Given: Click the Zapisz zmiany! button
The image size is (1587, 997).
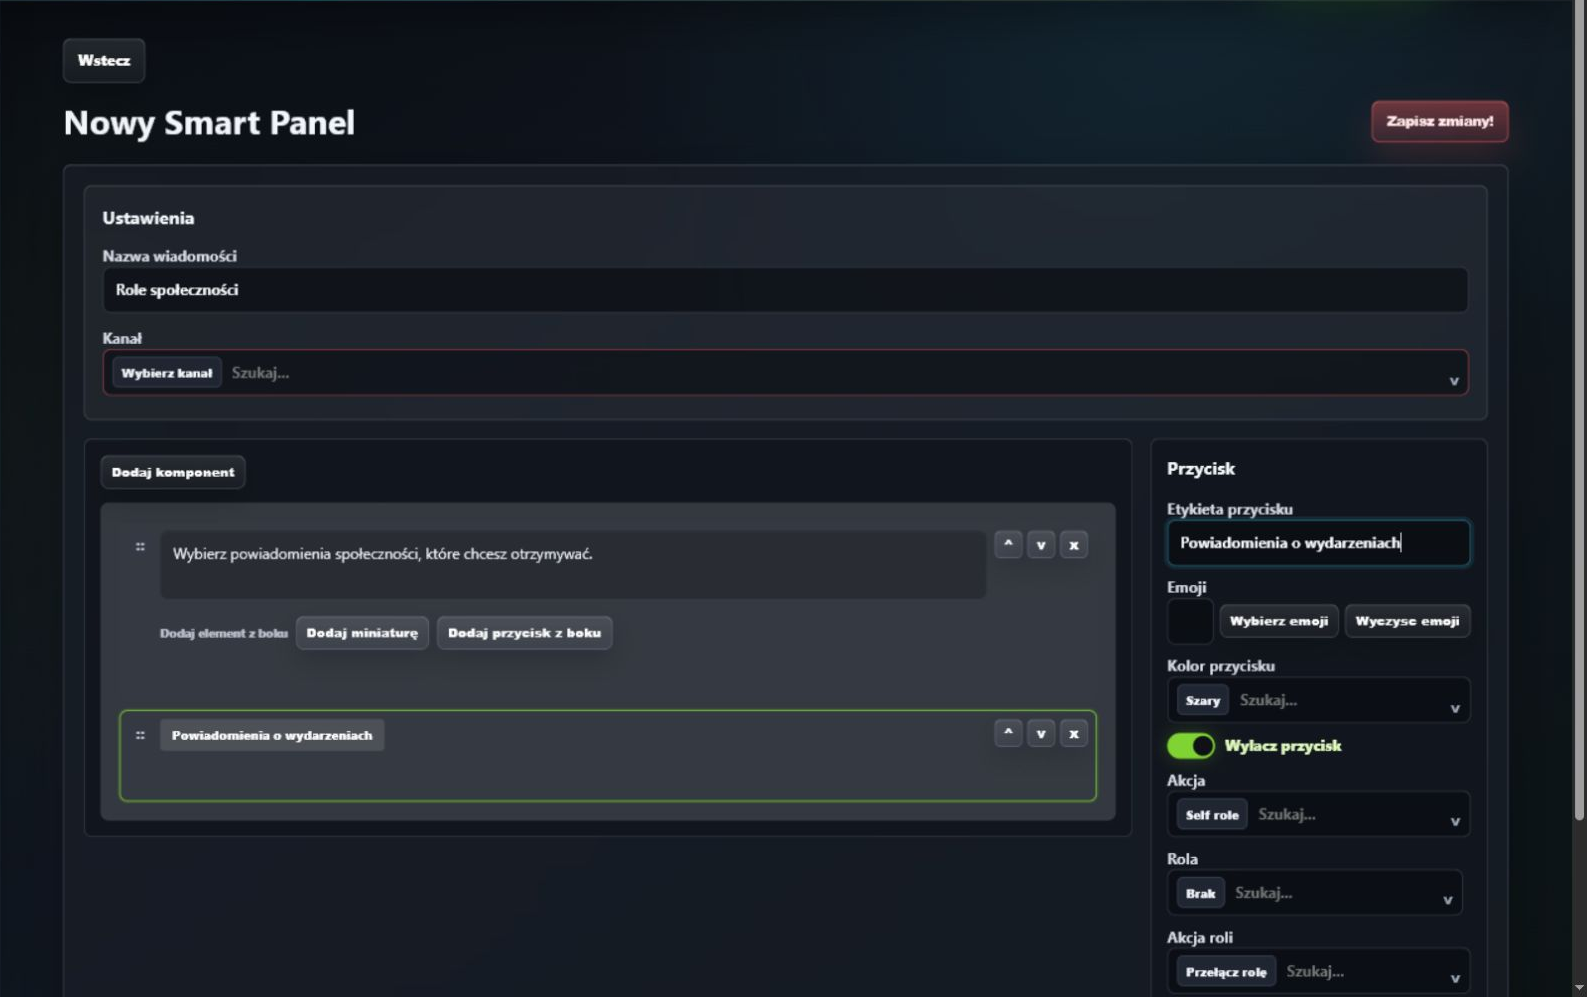Looking at the screenshot, I should click(x=1439, y=121).
